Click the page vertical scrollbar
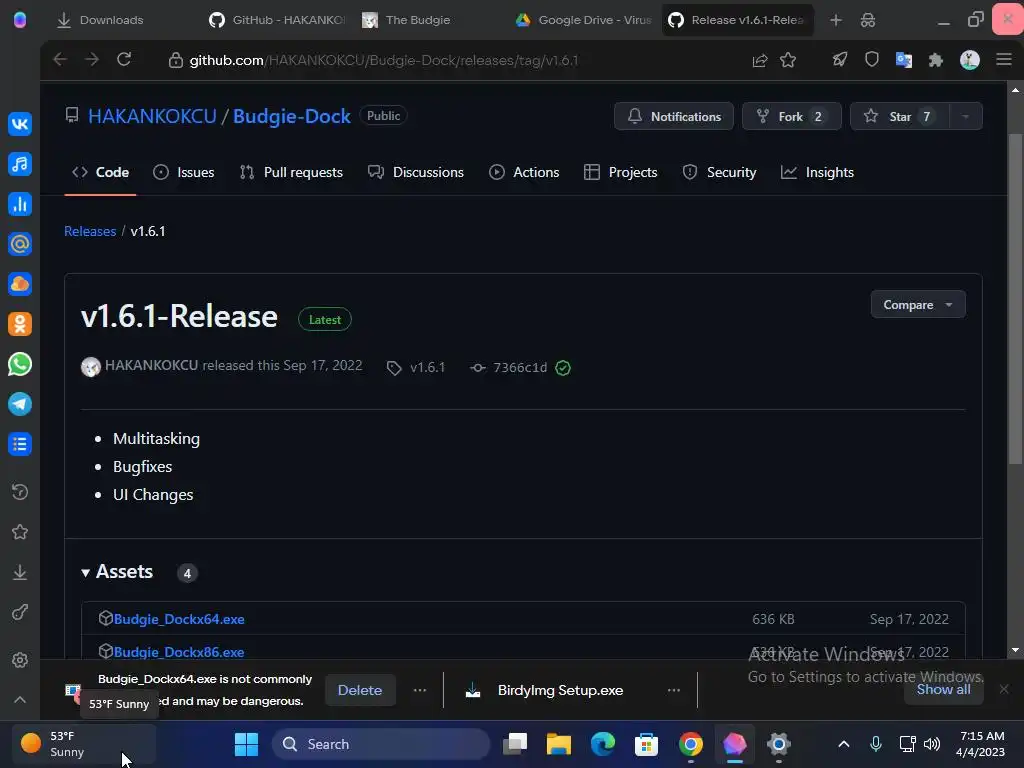The width and height of the screenshot is (1024, 768). click(x=1015, y=298)
